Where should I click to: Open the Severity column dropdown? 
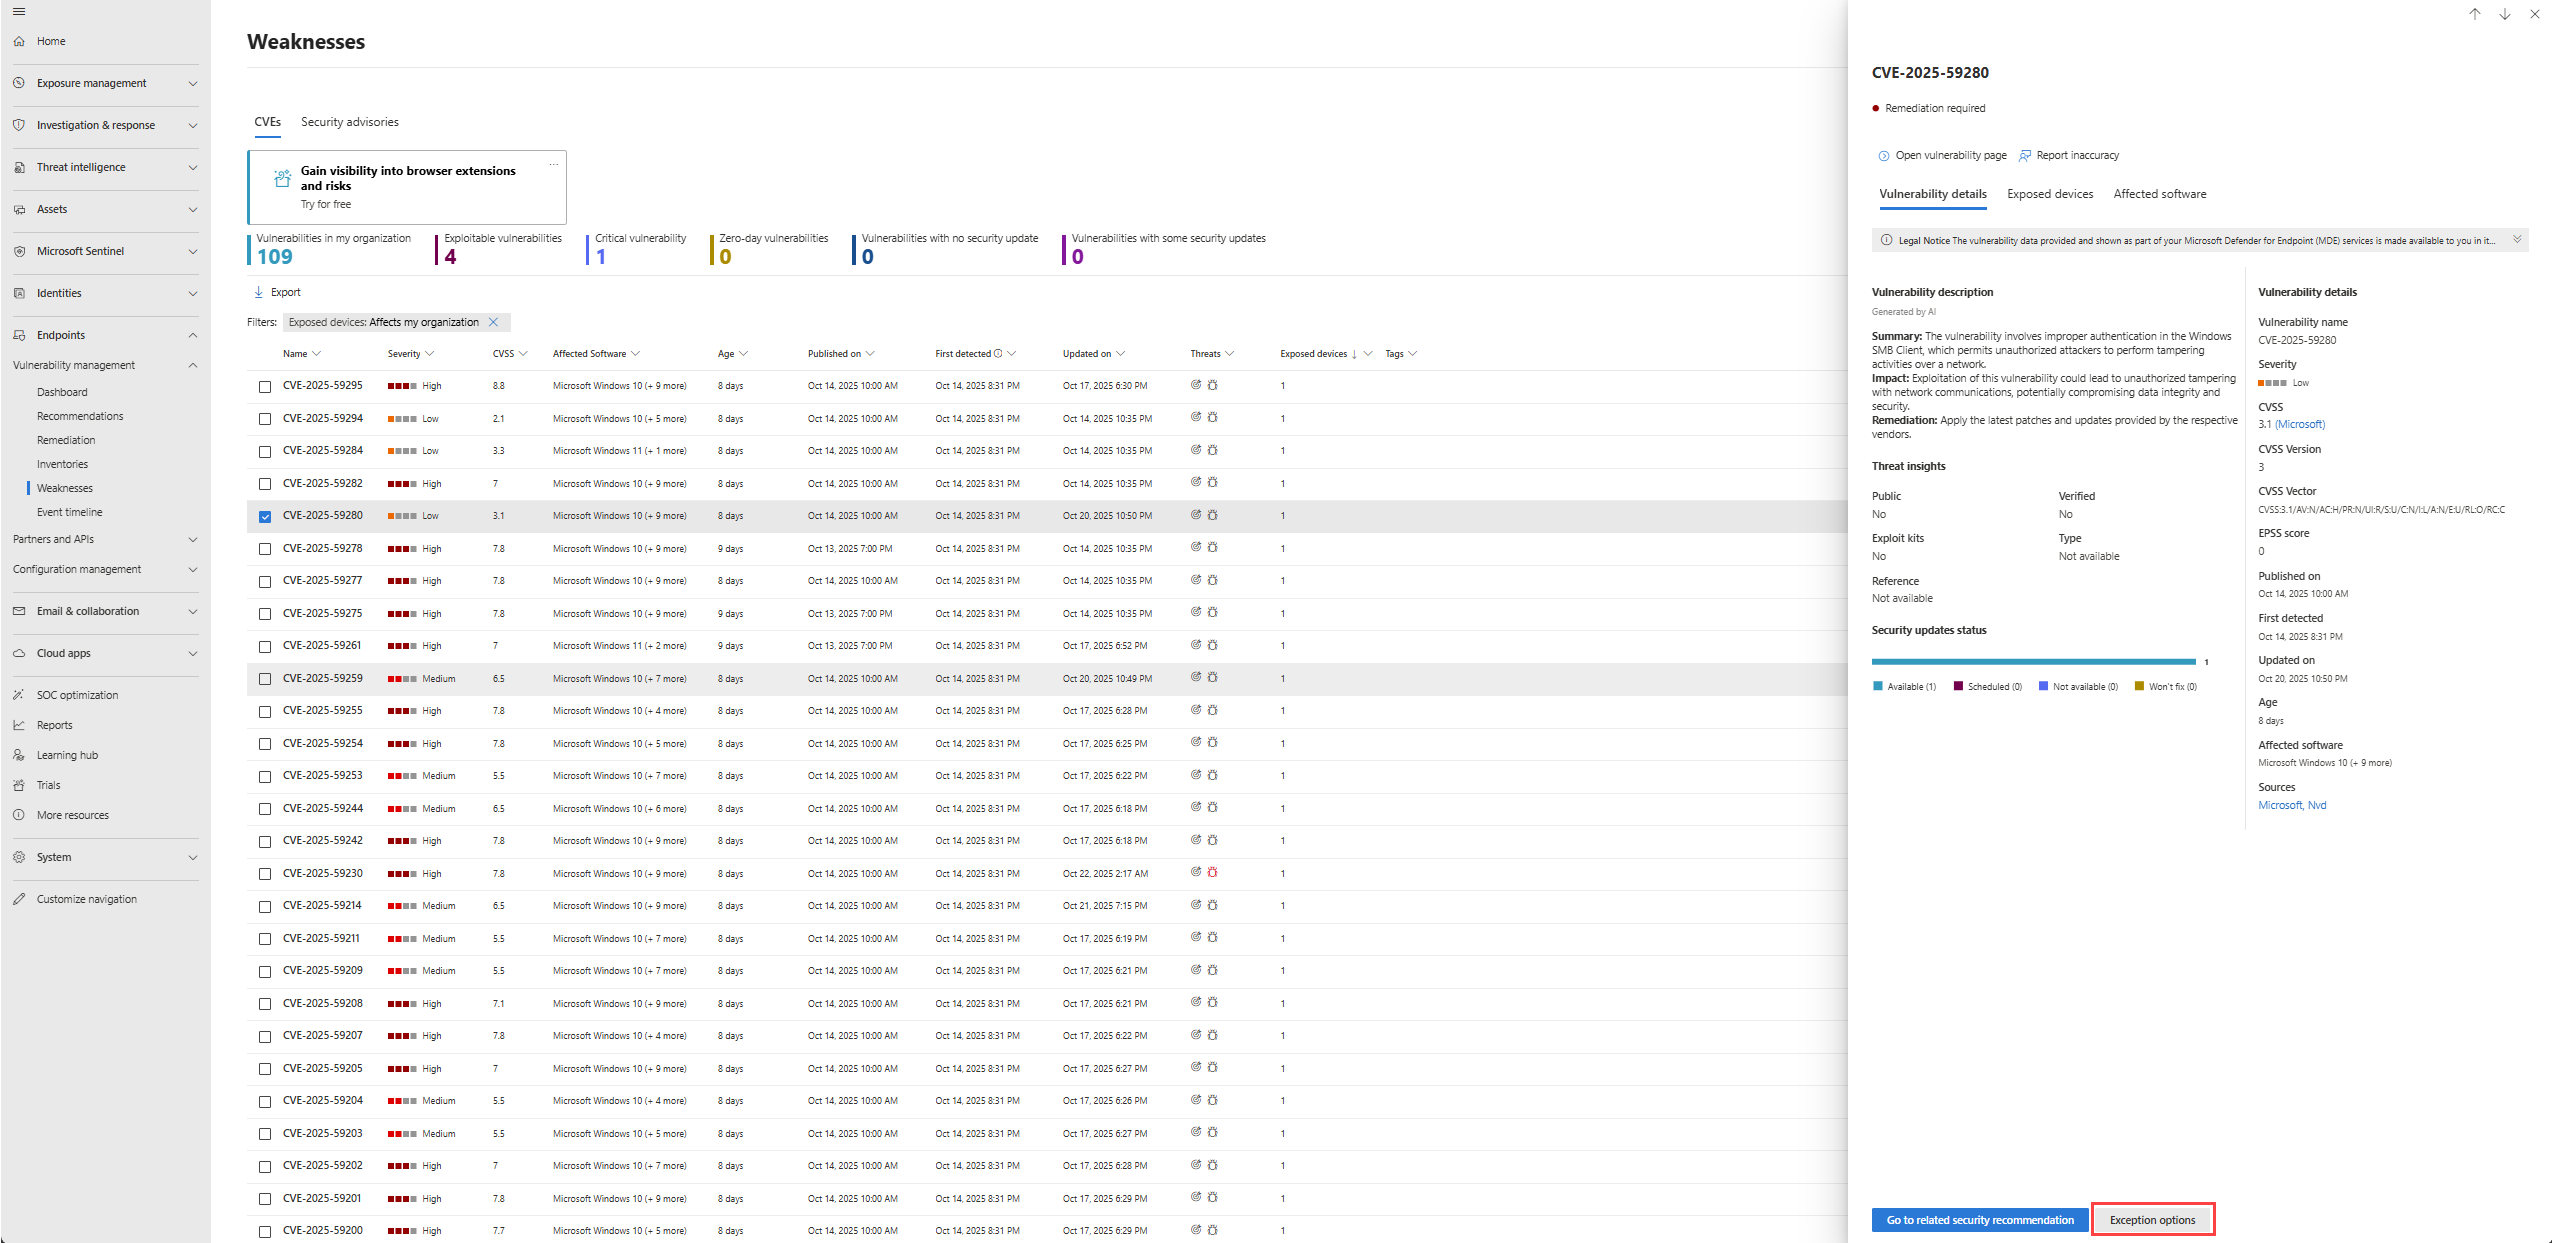(430, 354)
